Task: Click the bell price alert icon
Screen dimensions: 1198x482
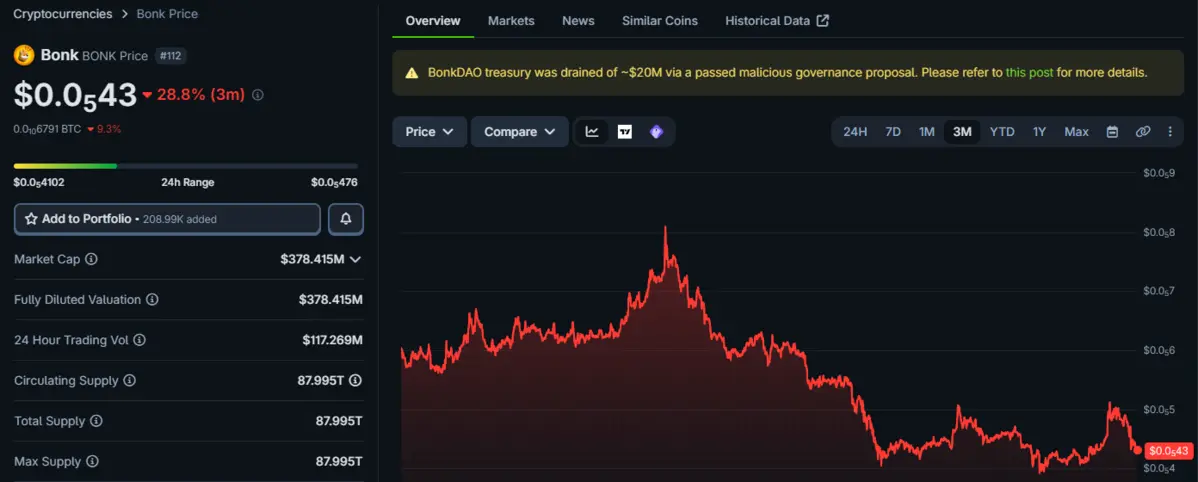Action: coord(346,219)
